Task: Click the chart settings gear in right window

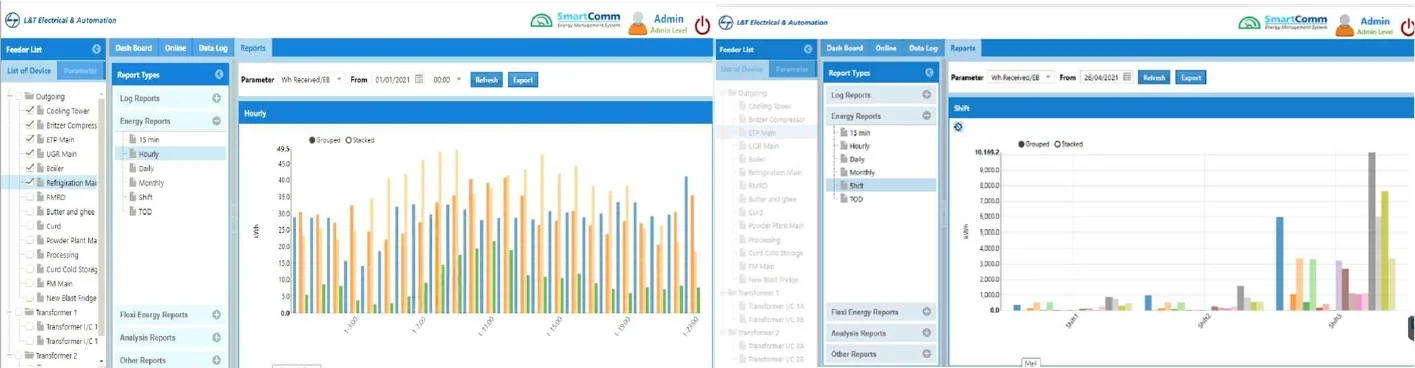Action: click(x=958, y=126)
